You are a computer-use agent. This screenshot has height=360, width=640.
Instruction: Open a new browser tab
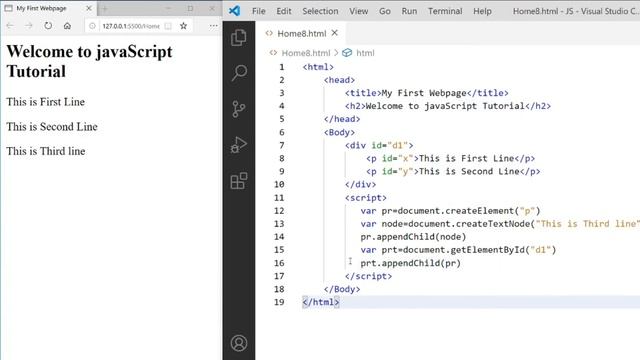tap(104, 8)
